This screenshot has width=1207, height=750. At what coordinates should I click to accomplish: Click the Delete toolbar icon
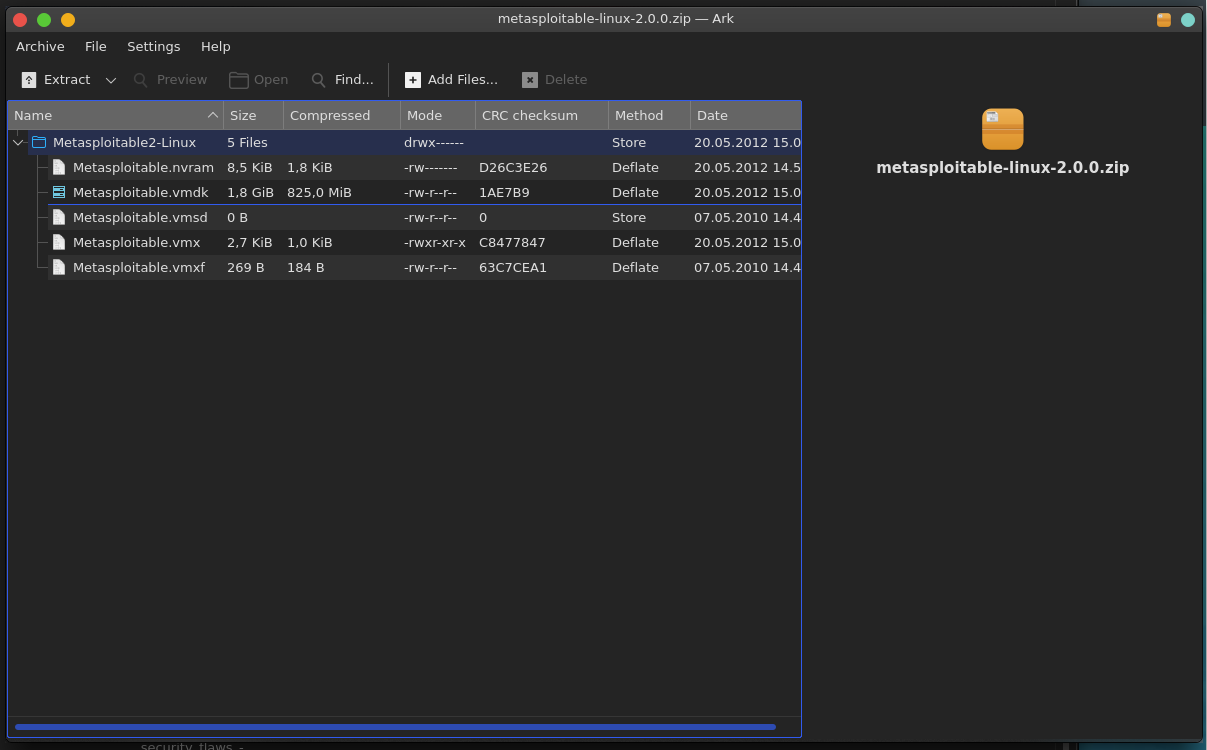click(x=530, y=80)
